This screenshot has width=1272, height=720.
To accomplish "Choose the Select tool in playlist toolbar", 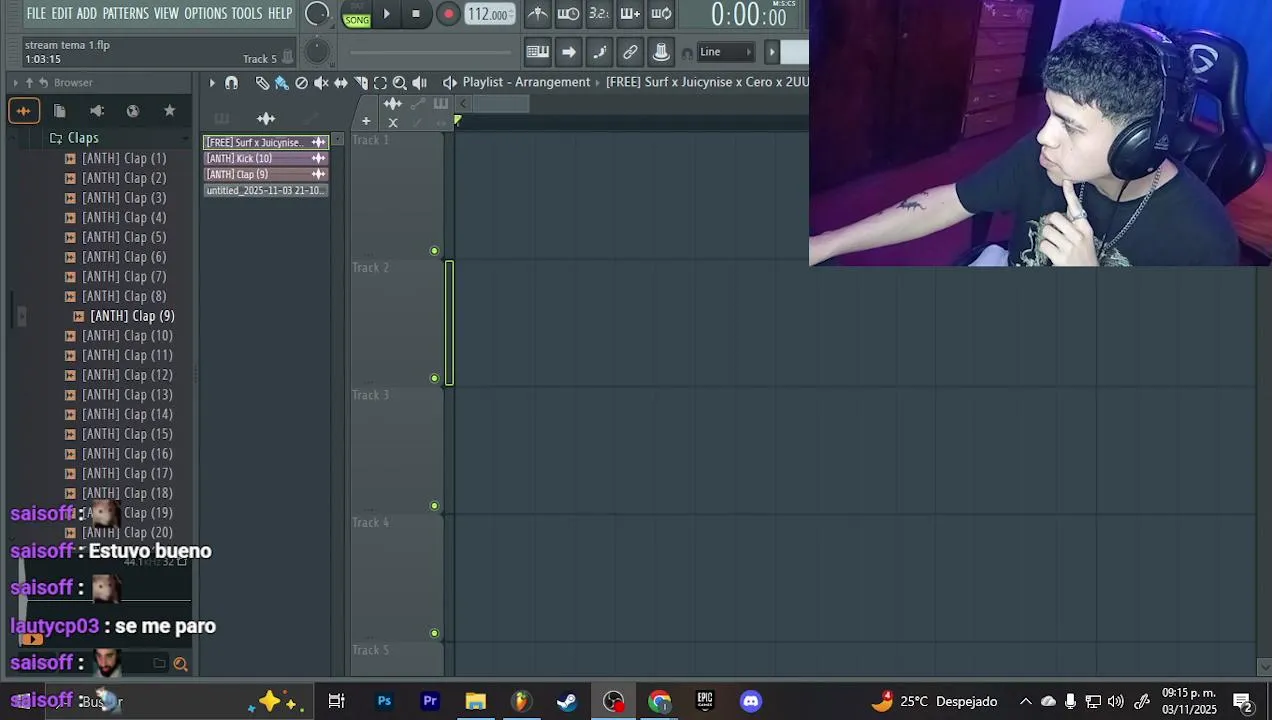I will pyautogui.click(x=380, y=83).
